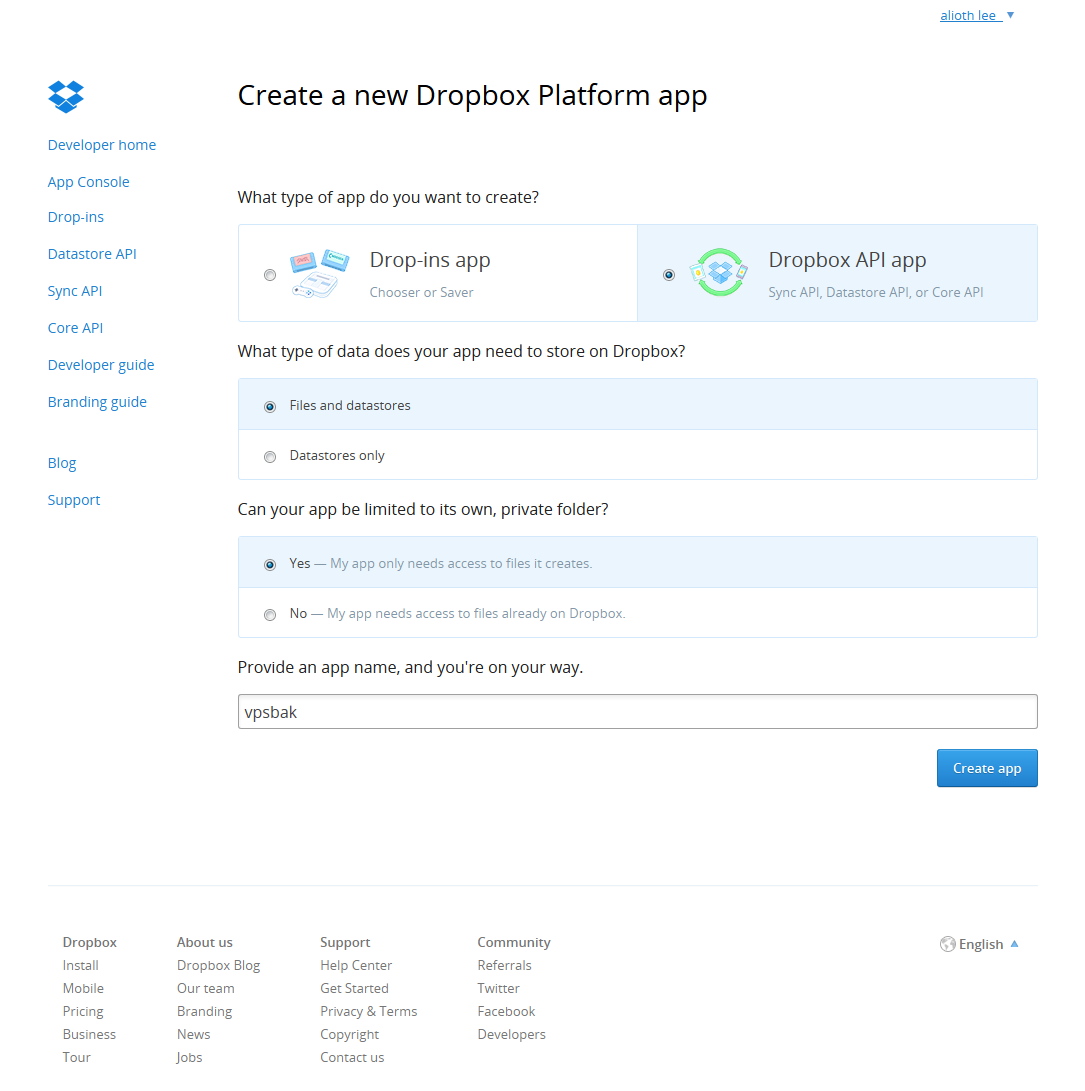The height and width of the screenshot is (1091, 1085).
Task: Open the footer Jobs link
Action: [189, 1058]
